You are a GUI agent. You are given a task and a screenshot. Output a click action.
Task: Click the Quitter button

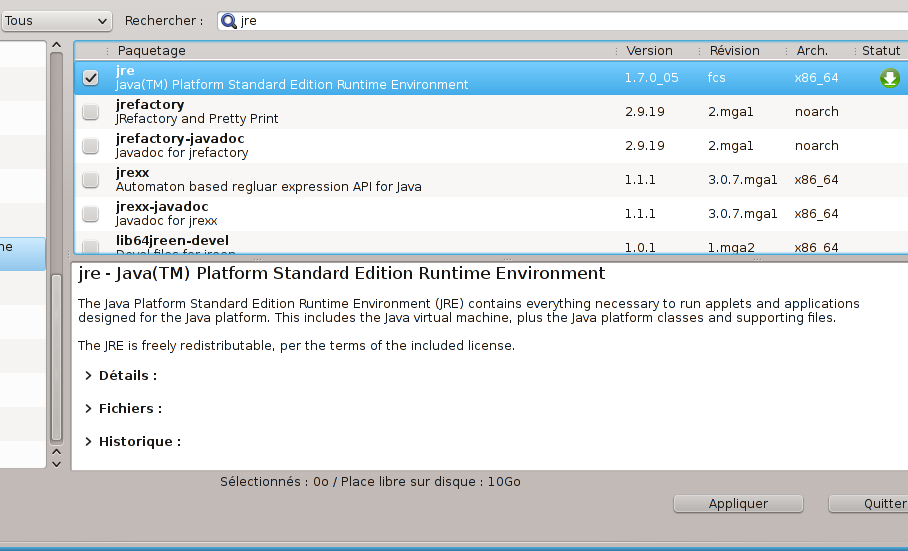pos(869,504)
